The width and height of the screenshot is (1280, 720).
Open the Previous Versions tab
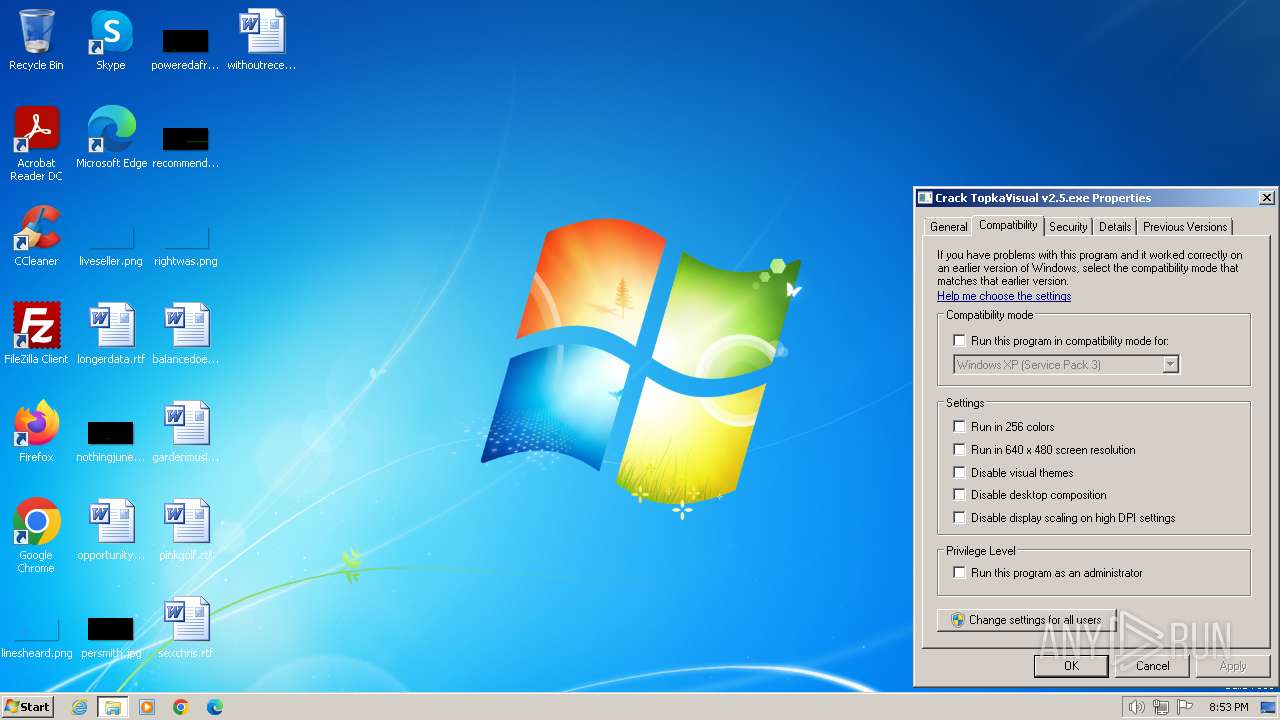pos(1185,227)
